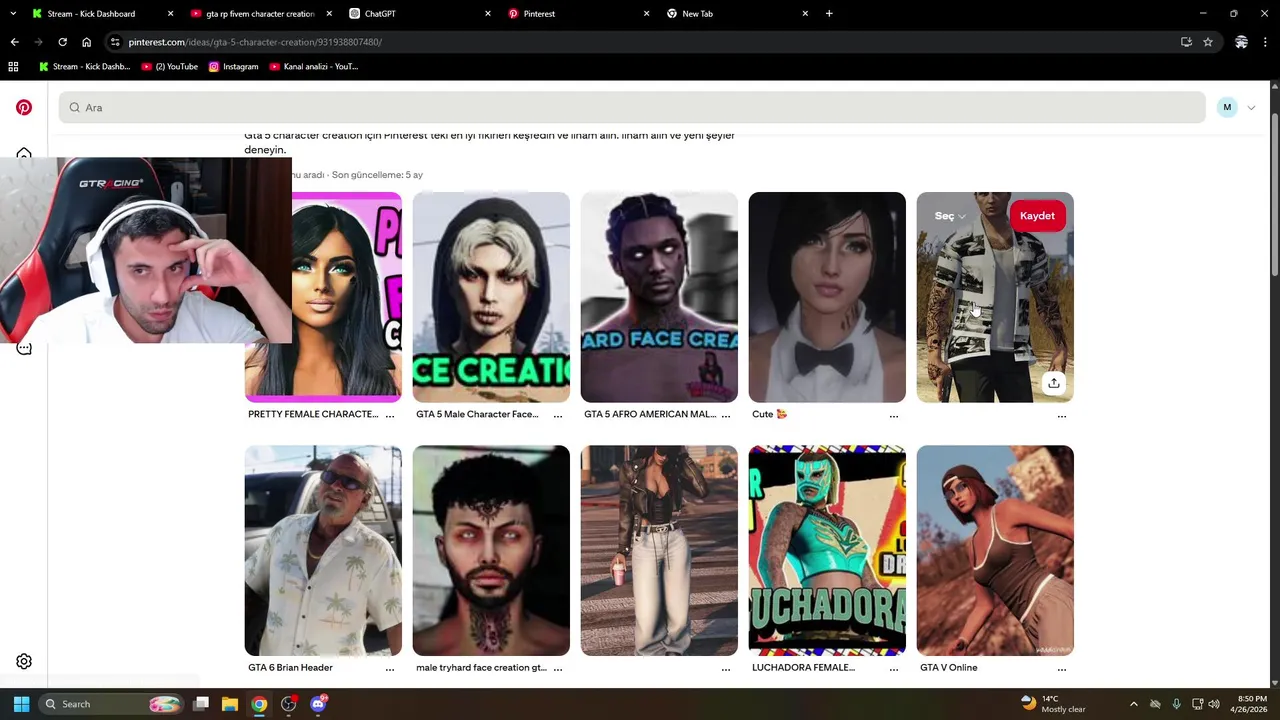
Task: Open more options for the leather jacket outfit pin
Action: [726, 668]
